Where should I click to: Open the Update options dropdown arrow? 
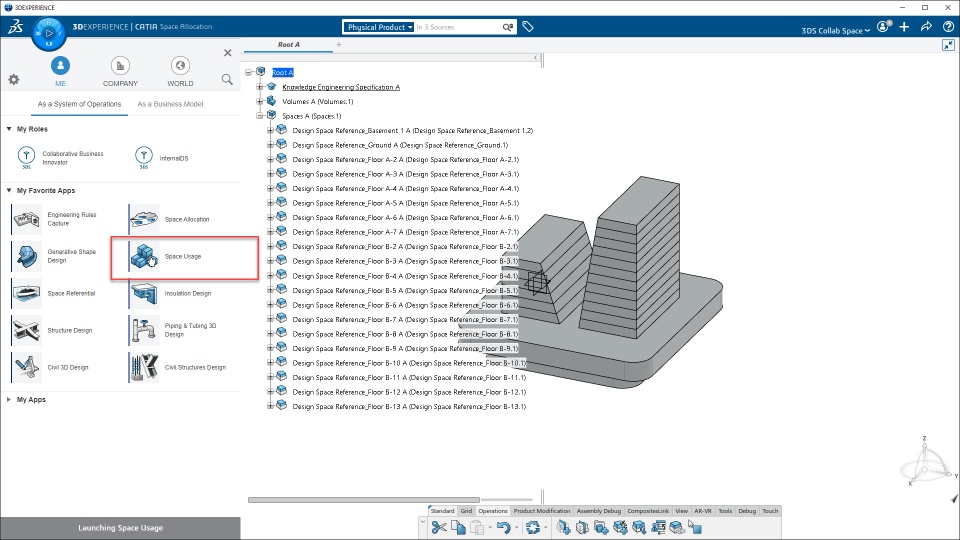(546, 527)
